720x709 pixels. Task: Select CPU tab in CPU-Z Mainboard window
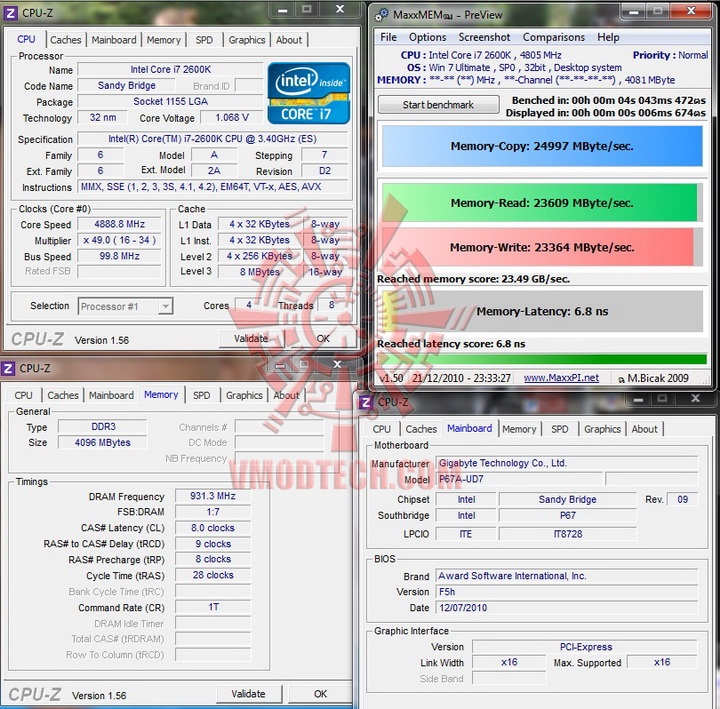382,429
